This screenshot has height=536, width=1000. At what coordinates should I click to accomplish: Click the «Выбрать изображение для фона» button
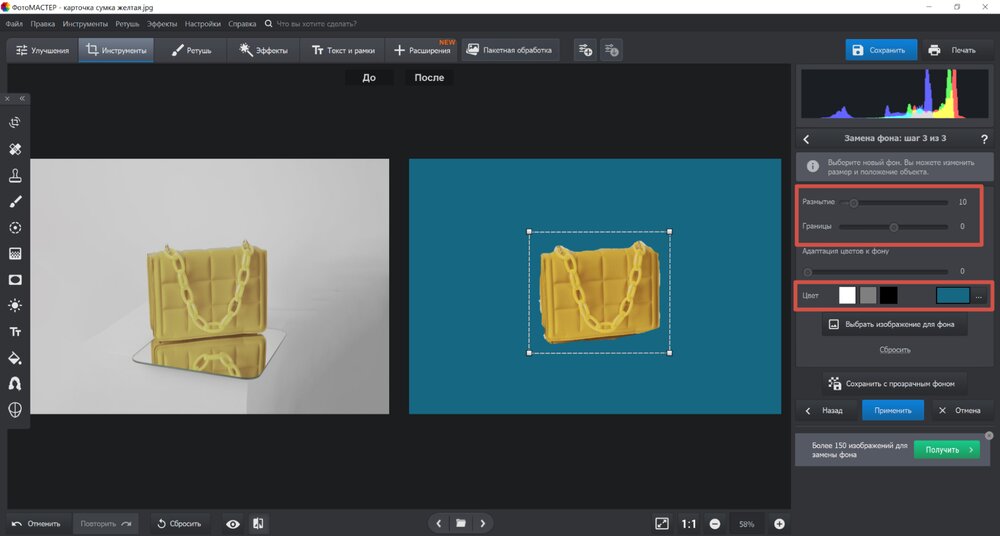[894, 325]
